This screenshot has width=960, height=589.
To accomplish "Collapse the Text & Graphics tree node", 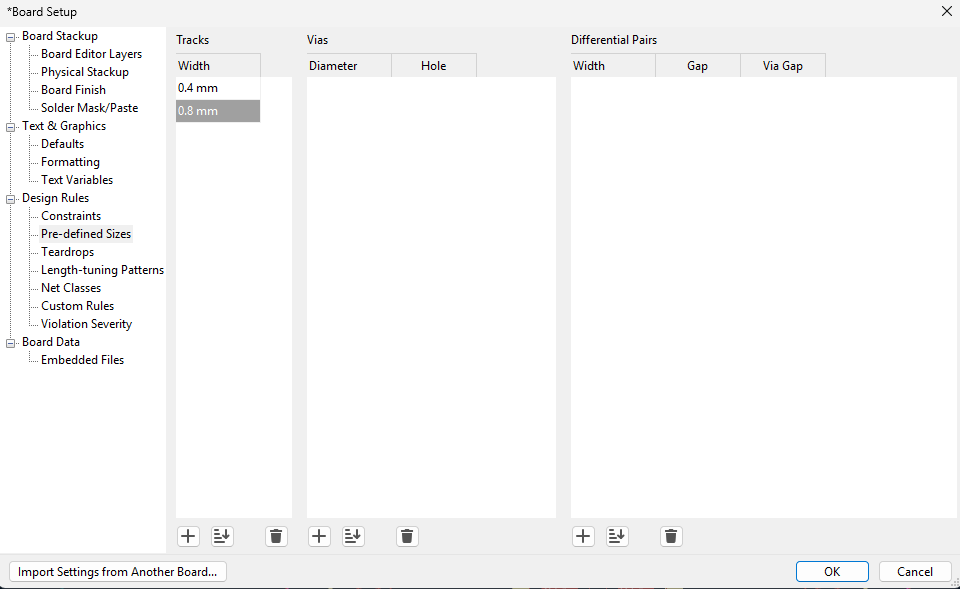I will pos(12,127).
